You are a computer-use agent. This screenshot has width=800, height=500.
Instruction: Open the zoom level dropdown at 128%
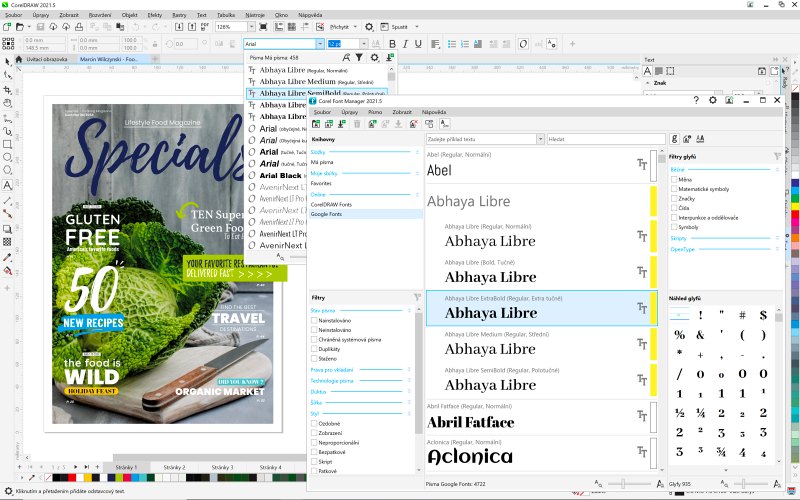point(251,27)
